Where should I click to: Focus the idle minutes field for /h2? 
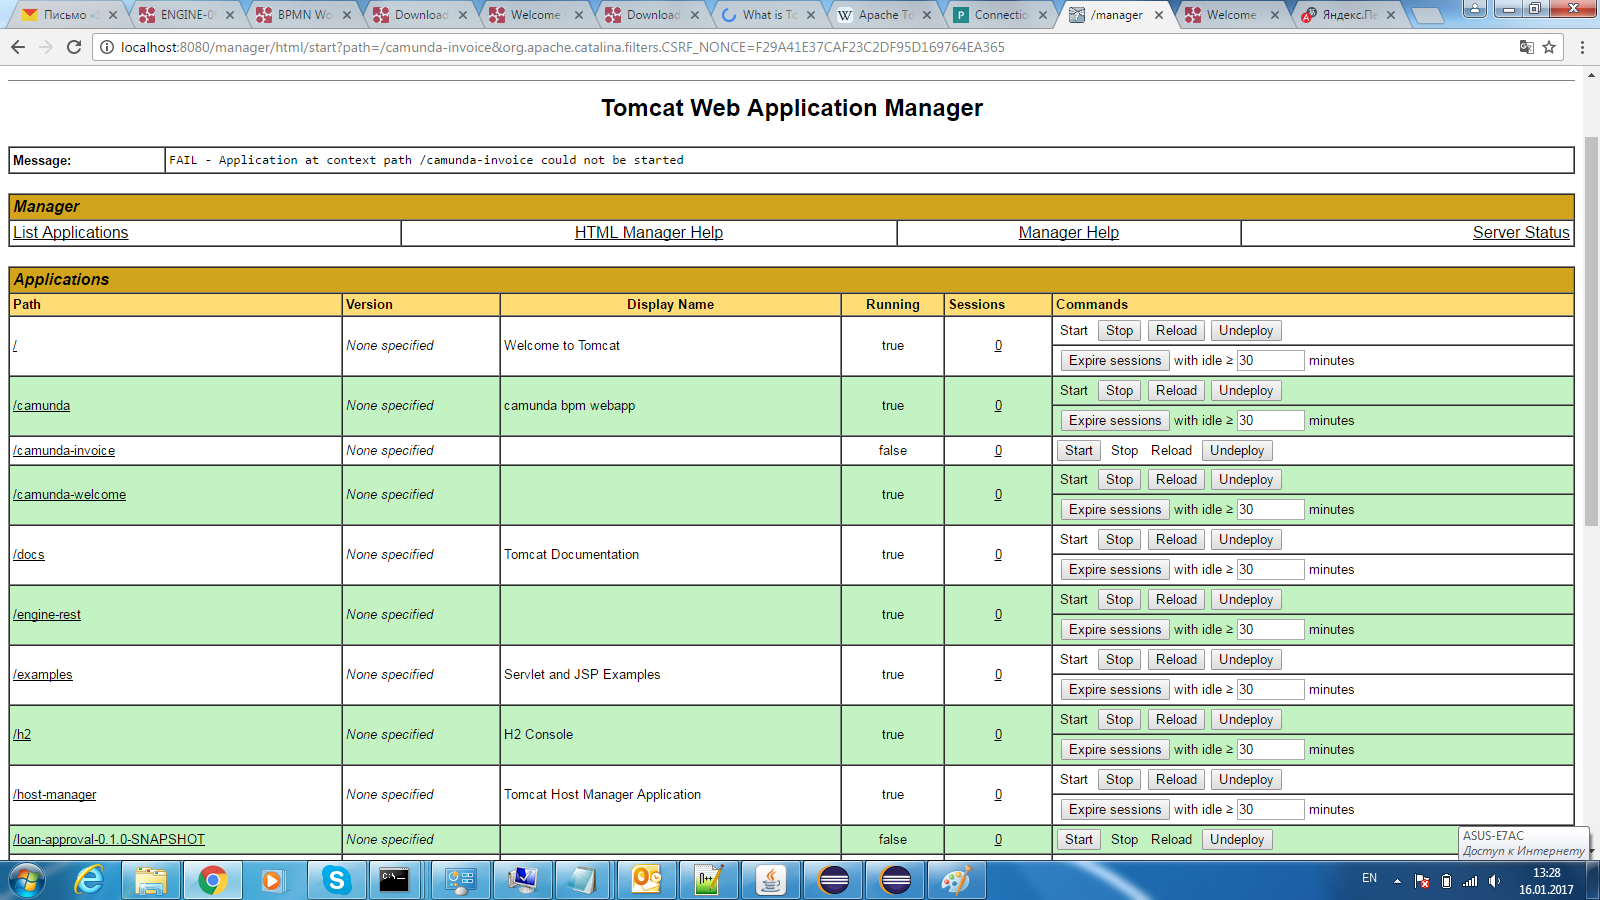(x=1270, y=750)
